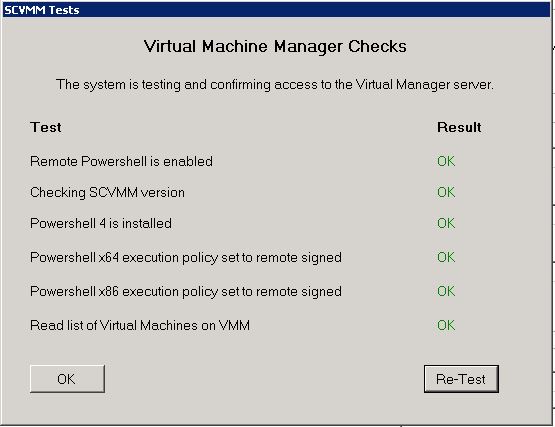Image resolution: width=555 pixels, height=427 pixels.
Task: Select 'Checking SCVMM version' test label
Action: 108,192
